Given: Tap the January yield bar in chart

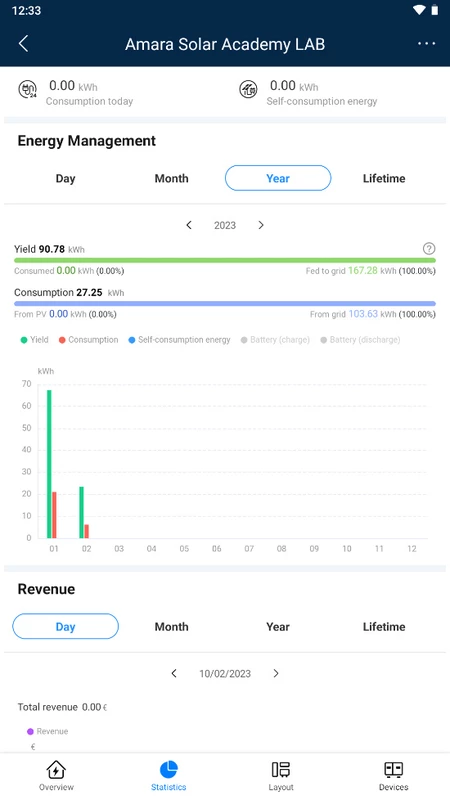Looking at the screenshot, I should (x=49, y=464).
